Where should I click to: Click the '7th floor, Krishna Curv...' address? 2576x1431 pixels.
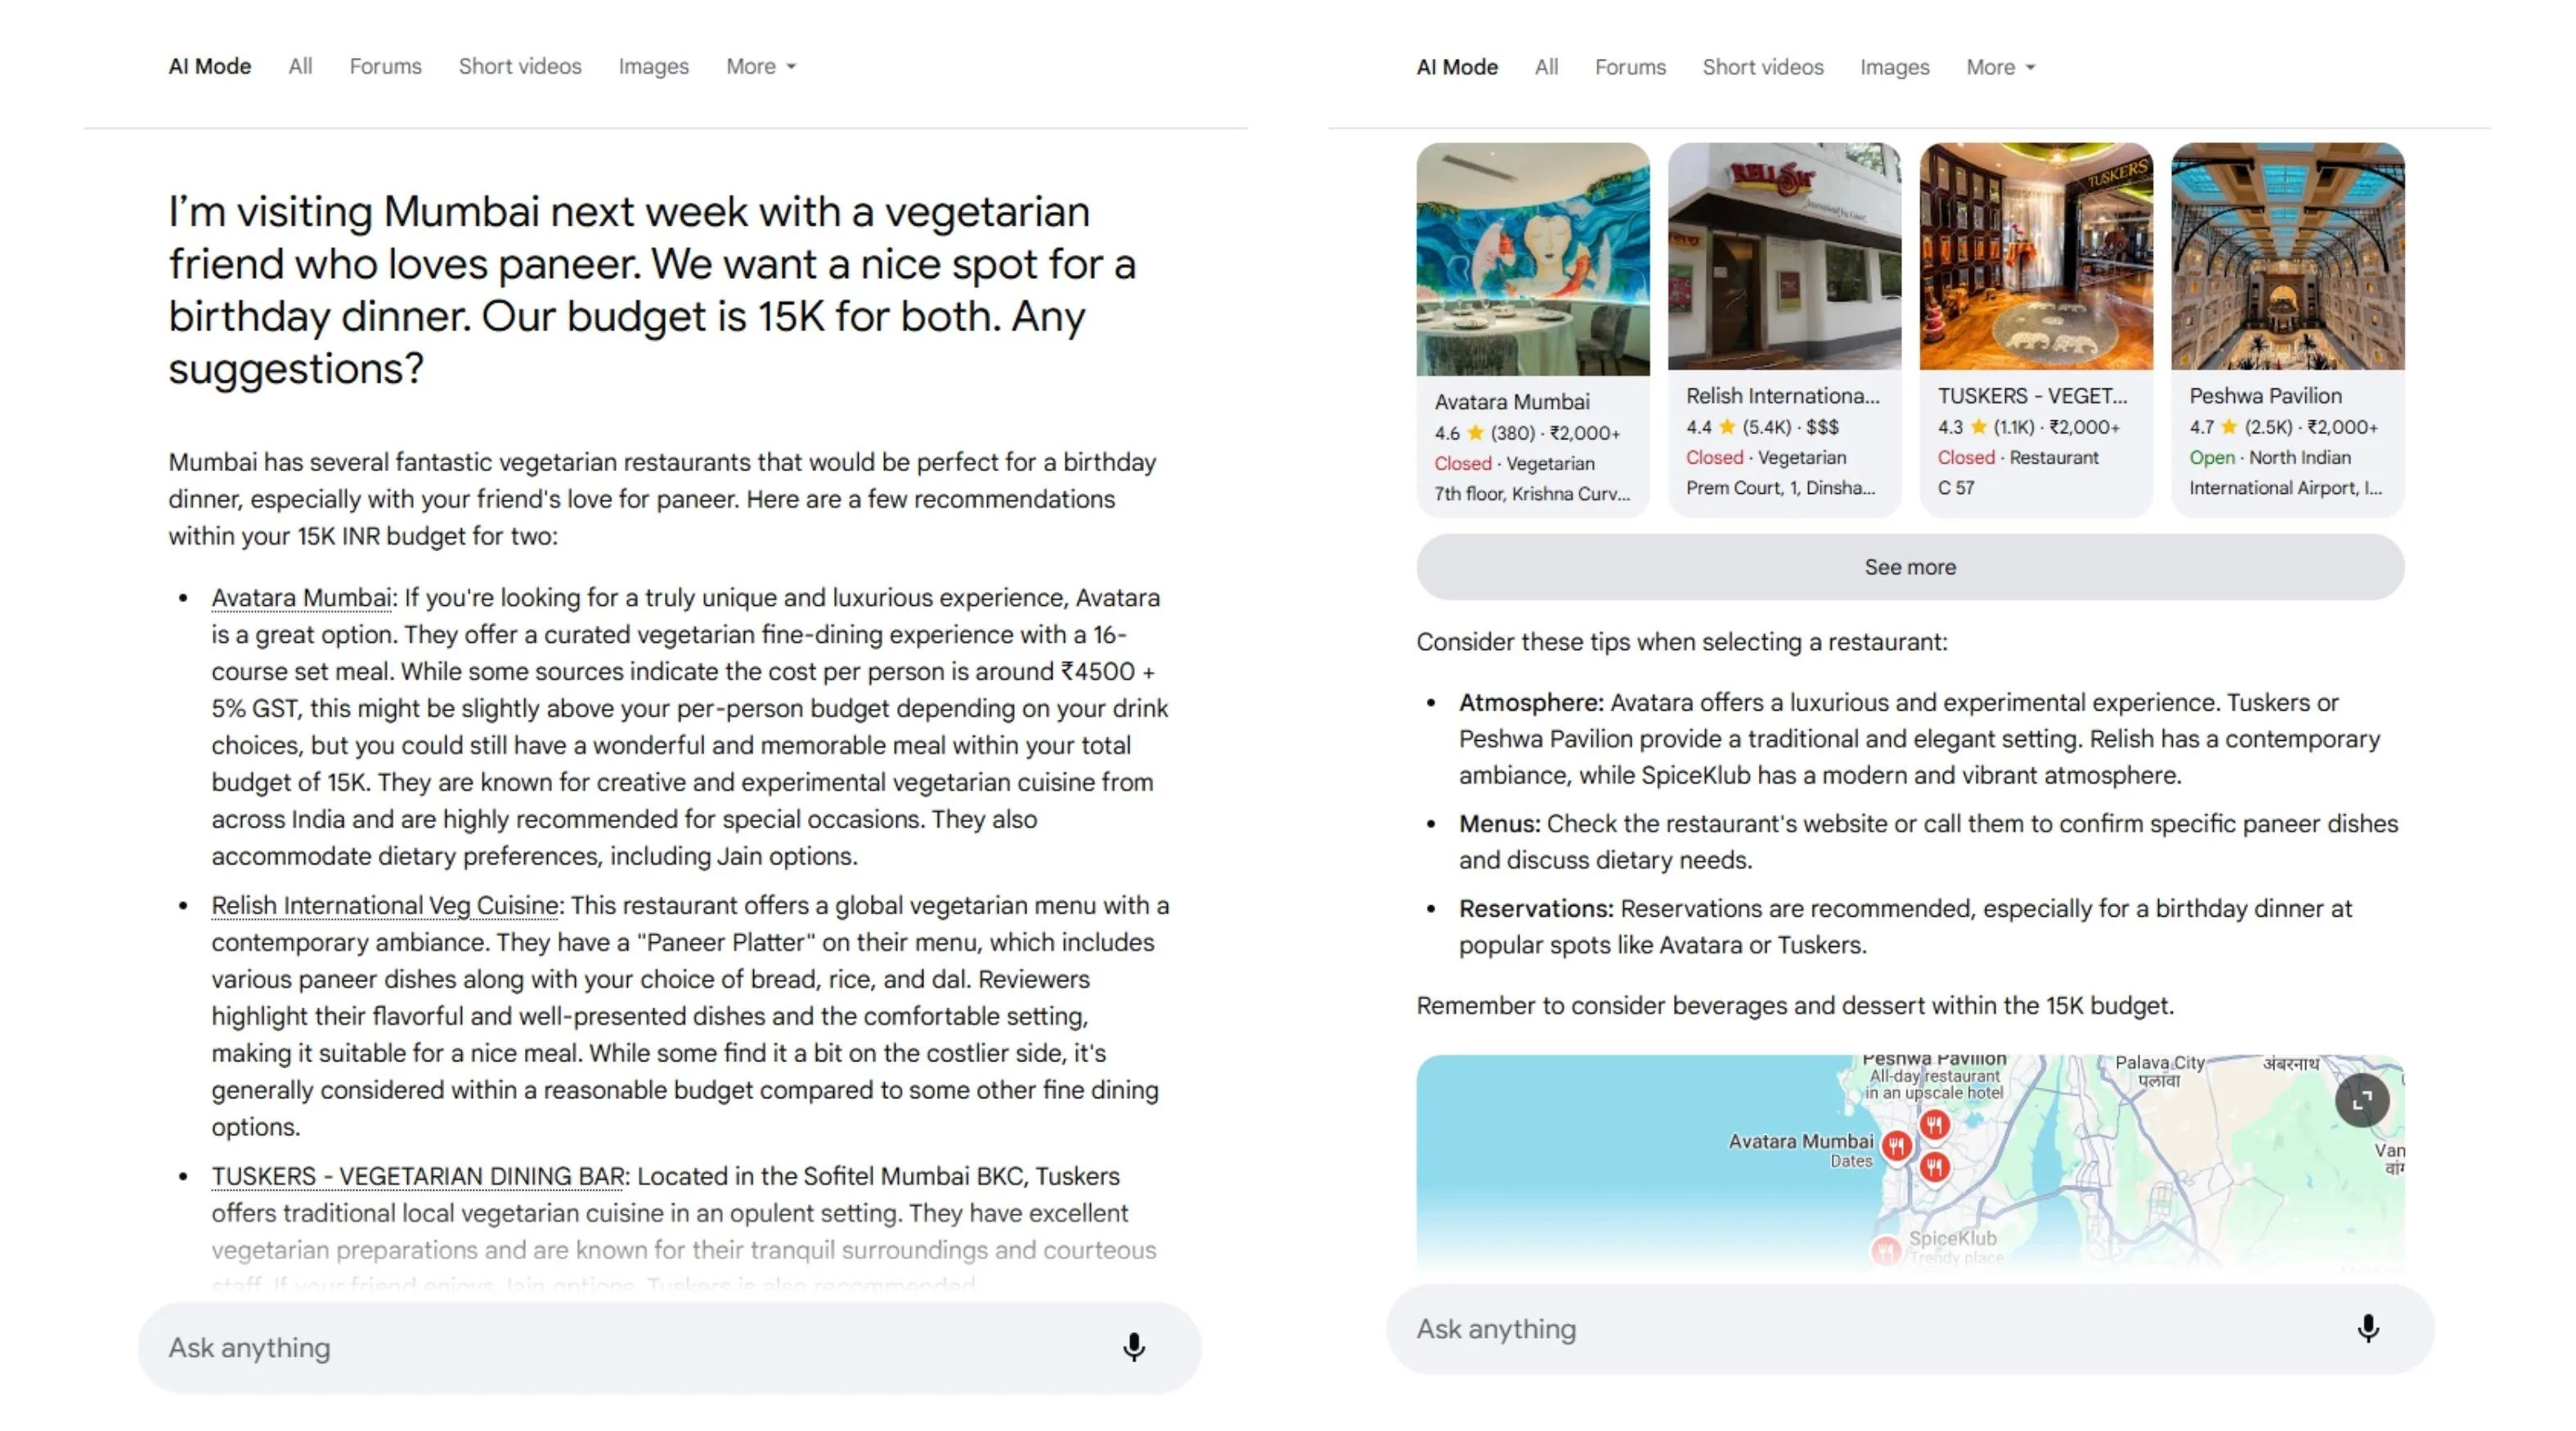[x=1532, y=494]
